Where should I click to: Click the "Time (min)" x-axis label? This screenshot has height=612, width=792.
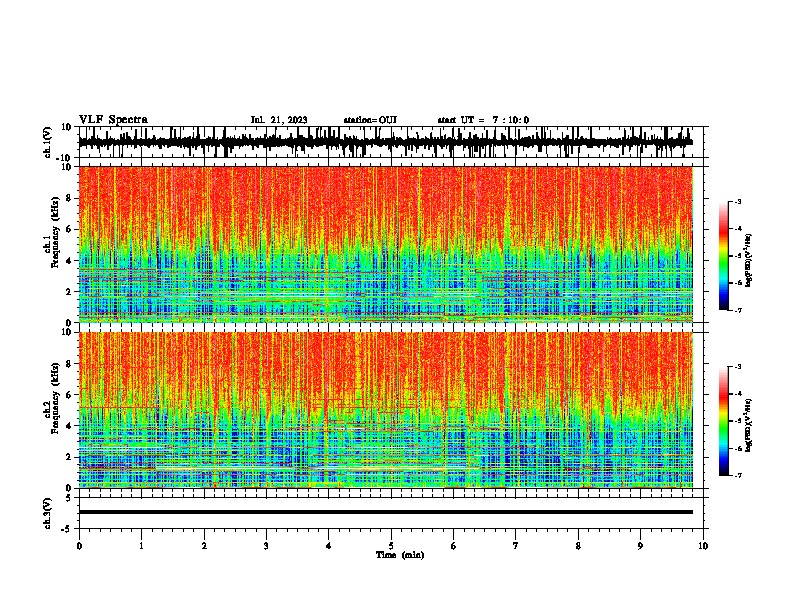coord(400,555)
